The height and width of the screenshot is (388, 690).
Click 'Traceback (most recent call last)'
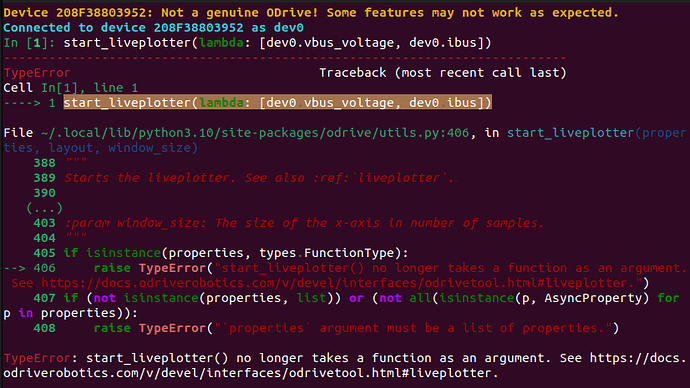(443, 73)
